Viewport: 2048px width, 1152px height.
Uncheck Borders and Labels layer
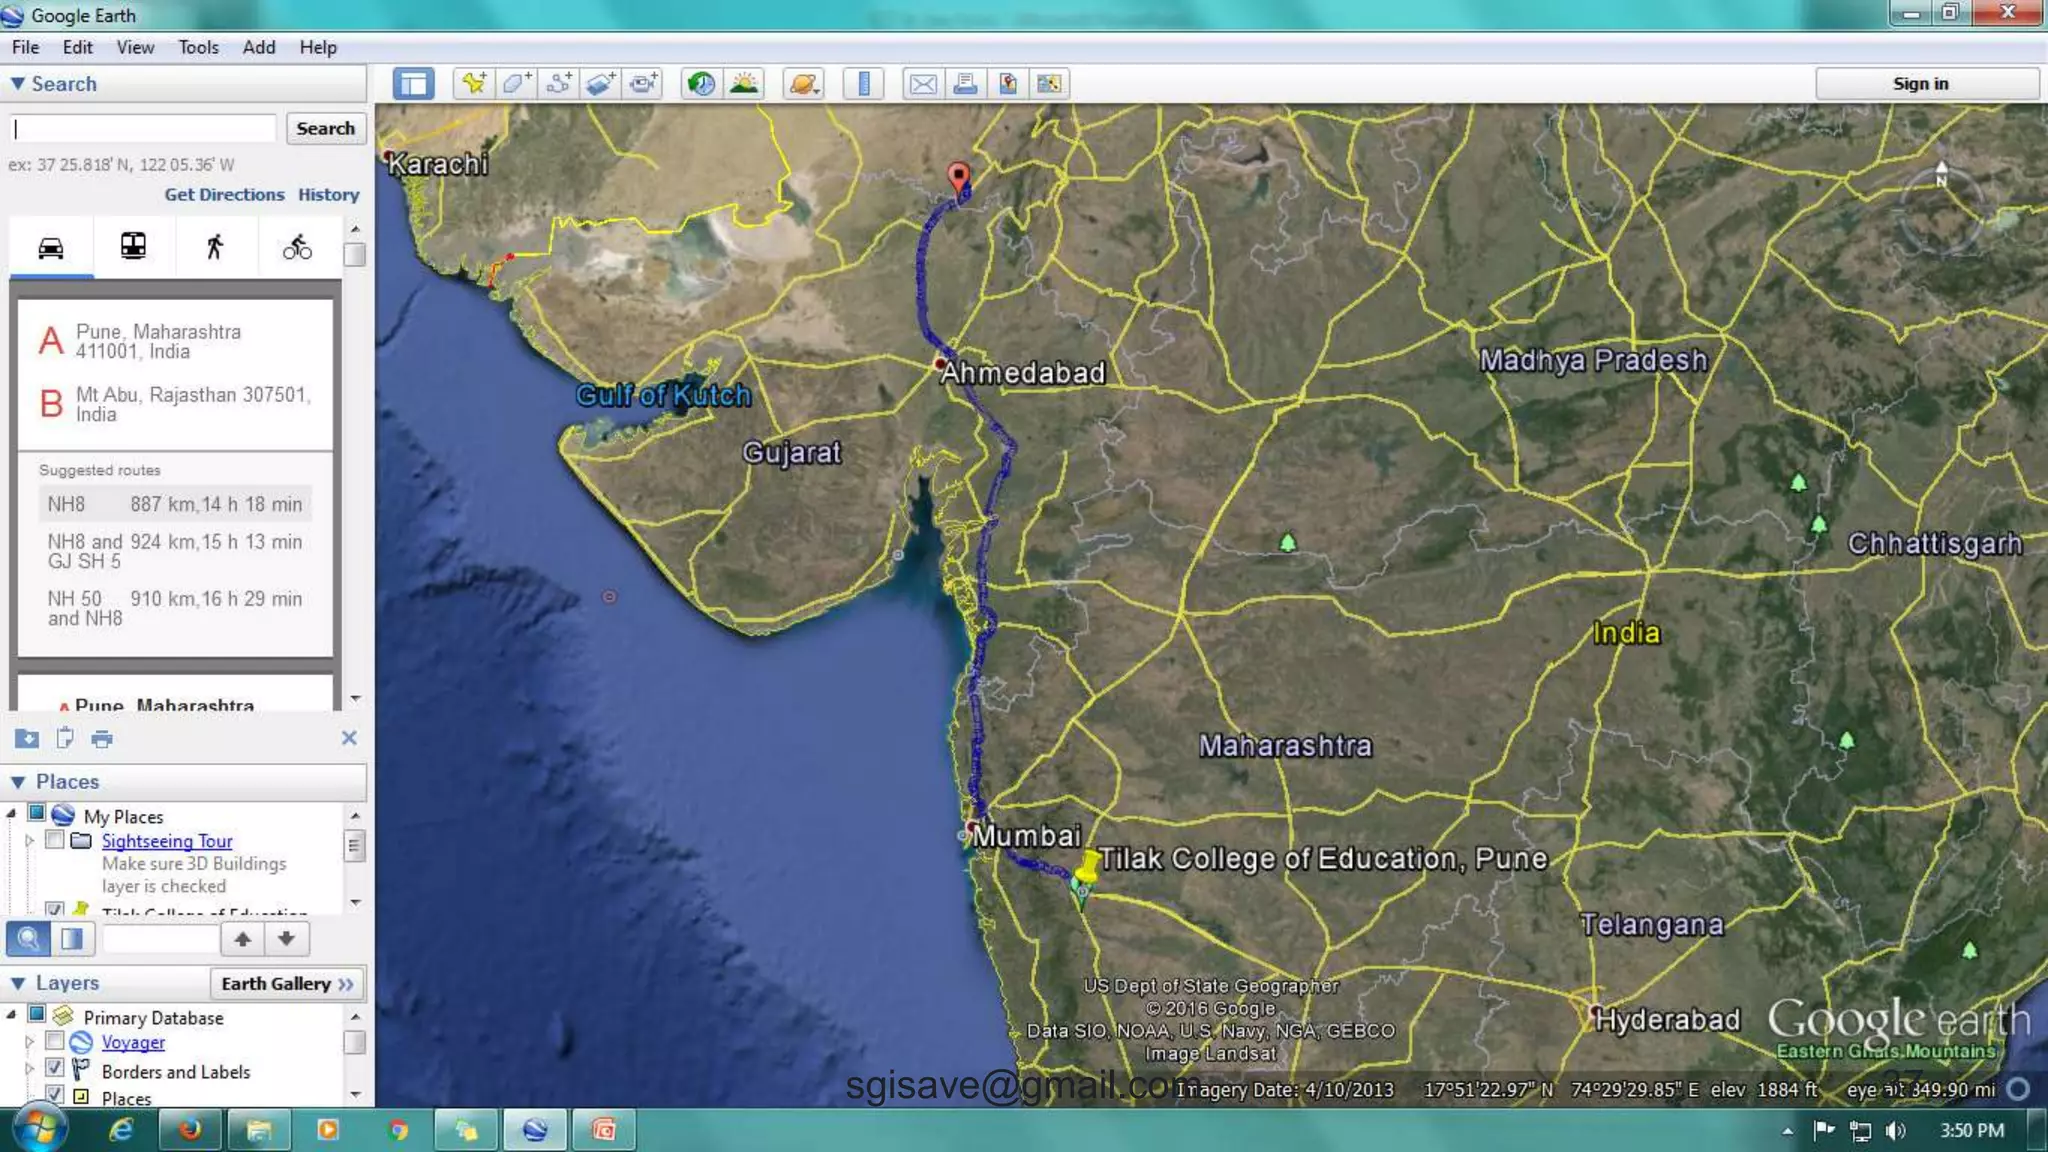(55, 1068)
